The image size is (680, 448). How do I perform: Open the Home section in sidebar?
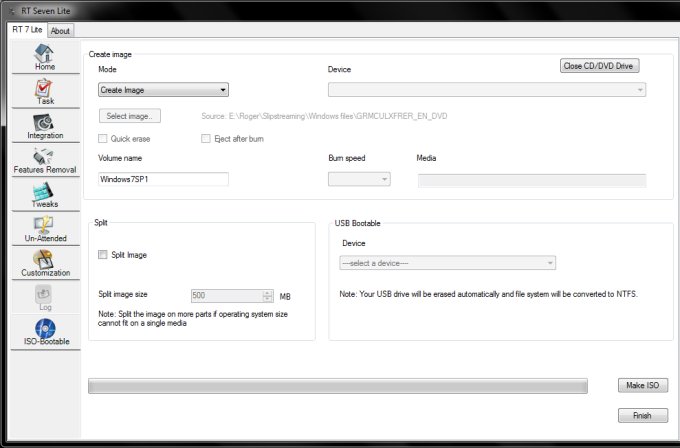tap(45, 57)
